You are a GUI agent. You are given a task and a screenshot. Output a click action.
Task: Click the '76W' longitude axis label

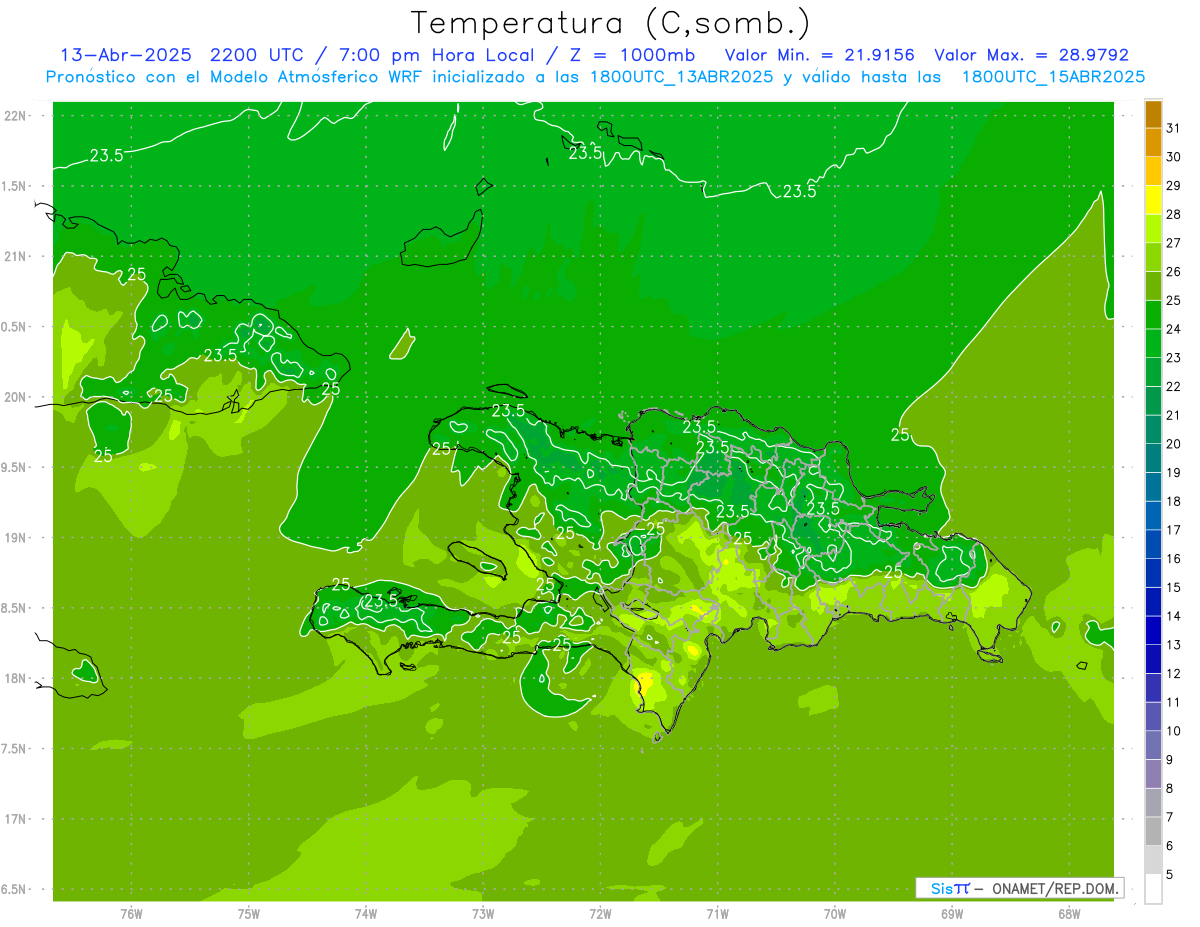[131, 913]
